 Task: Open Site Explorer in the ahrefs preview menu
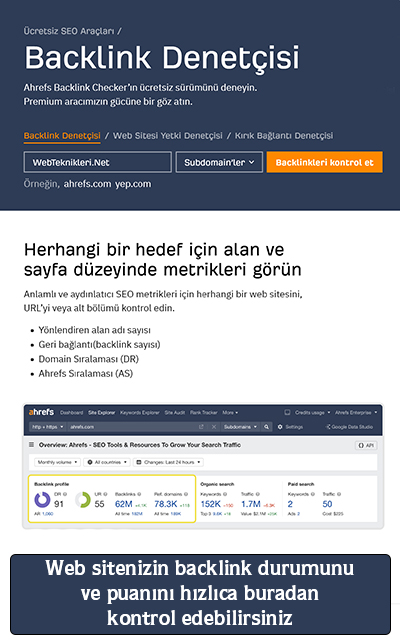click(x=102, y=413)
